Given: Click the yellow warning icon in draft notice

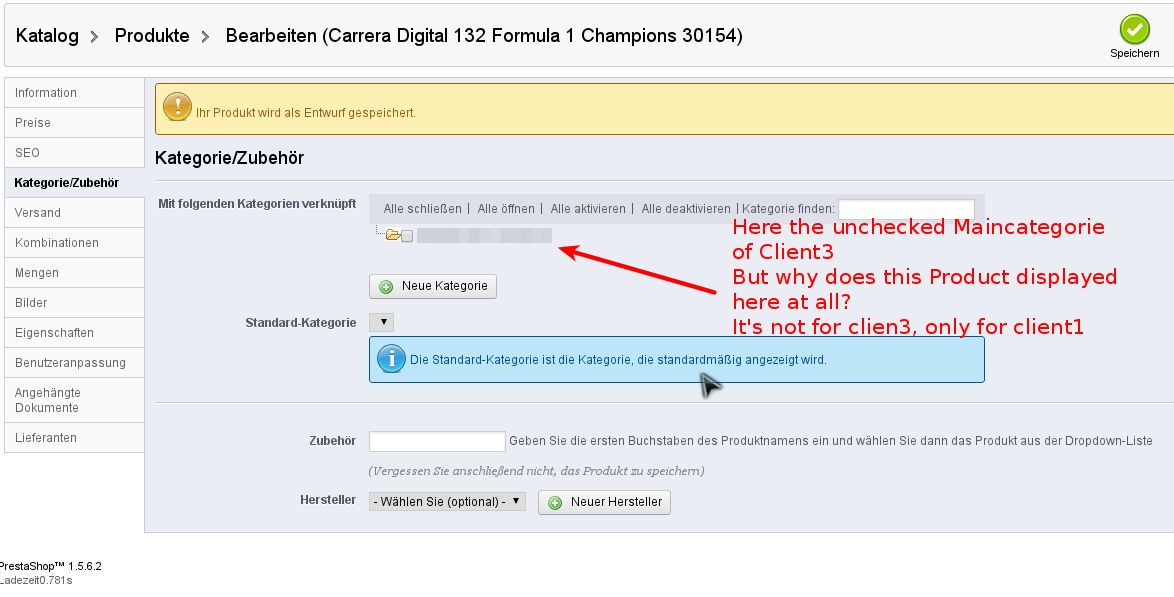Looking at the screenshot, I should (x=177, y=106).
